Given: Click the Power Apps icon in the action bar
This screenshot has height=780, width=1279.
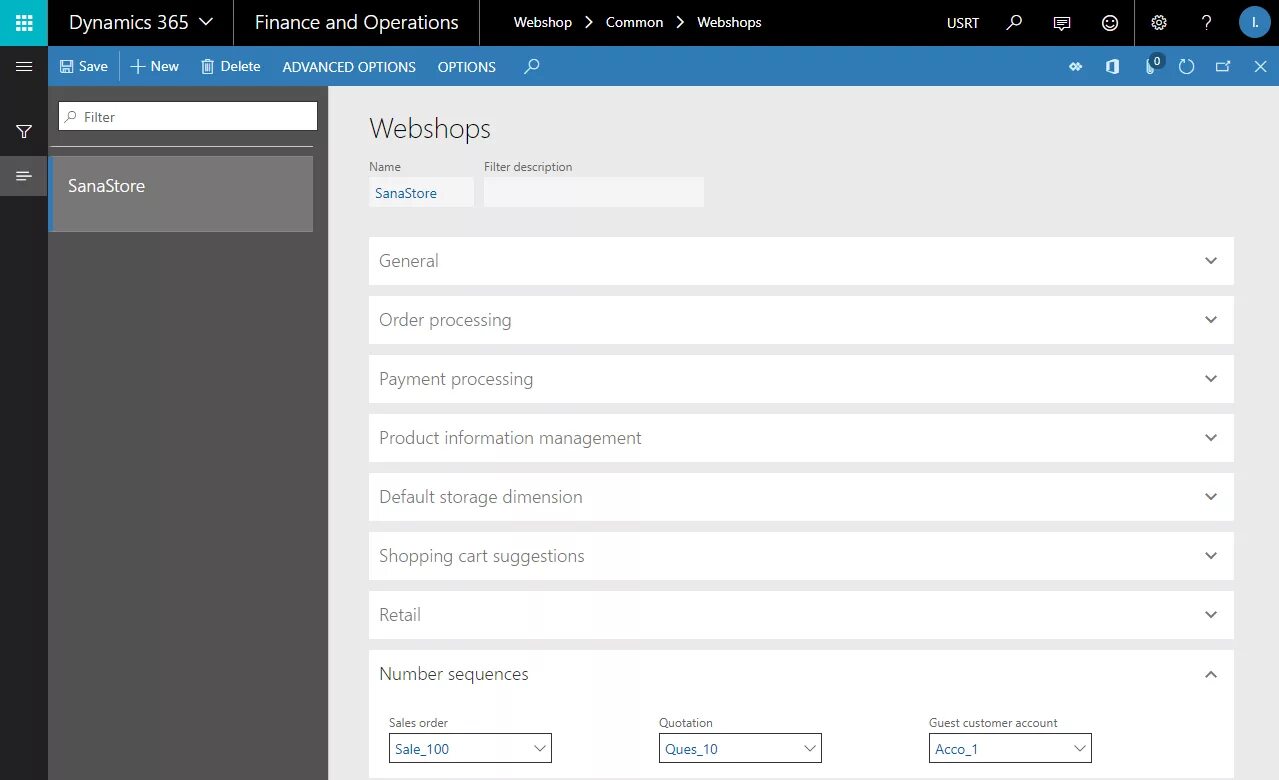Looking at the screenshot, I should click(1075, 66).
